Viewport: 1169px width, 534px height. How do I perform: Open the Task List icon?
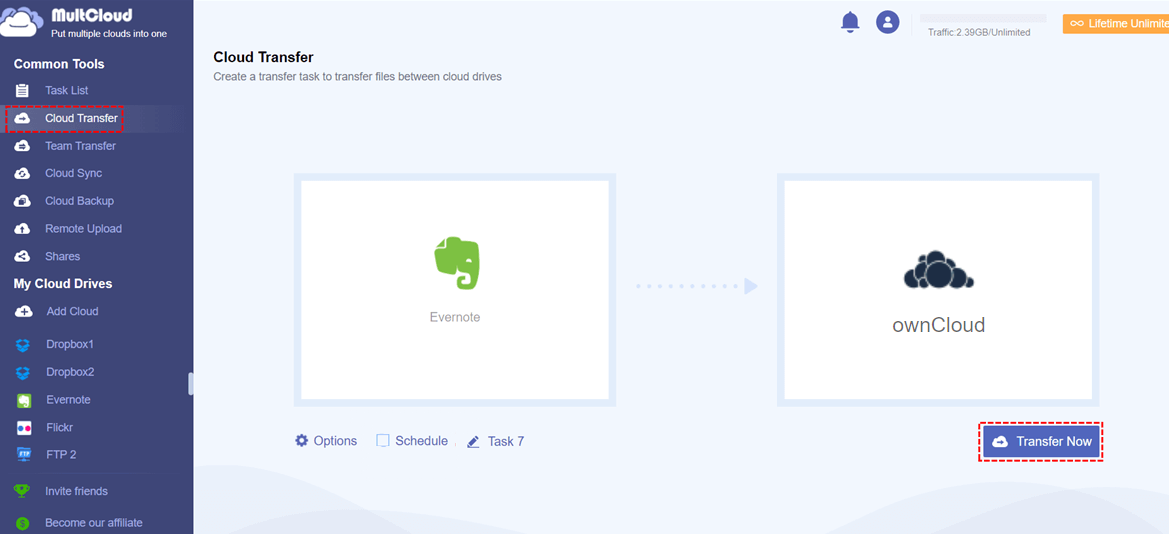click(22, 91)
